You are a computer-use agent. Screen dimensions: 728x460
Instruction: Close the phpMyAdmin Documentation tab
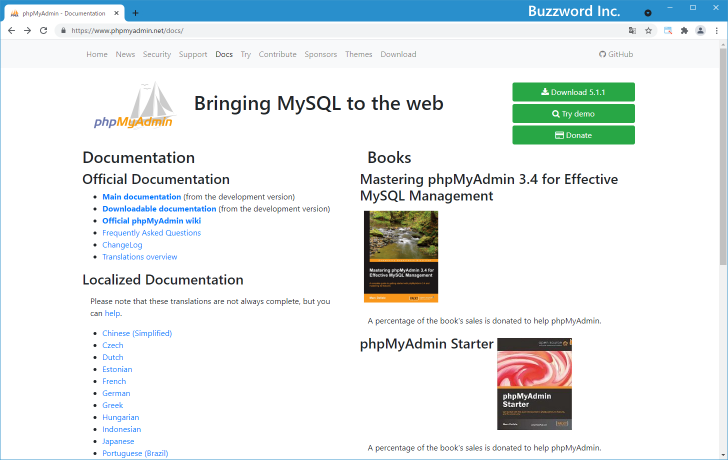click(118, 12)
